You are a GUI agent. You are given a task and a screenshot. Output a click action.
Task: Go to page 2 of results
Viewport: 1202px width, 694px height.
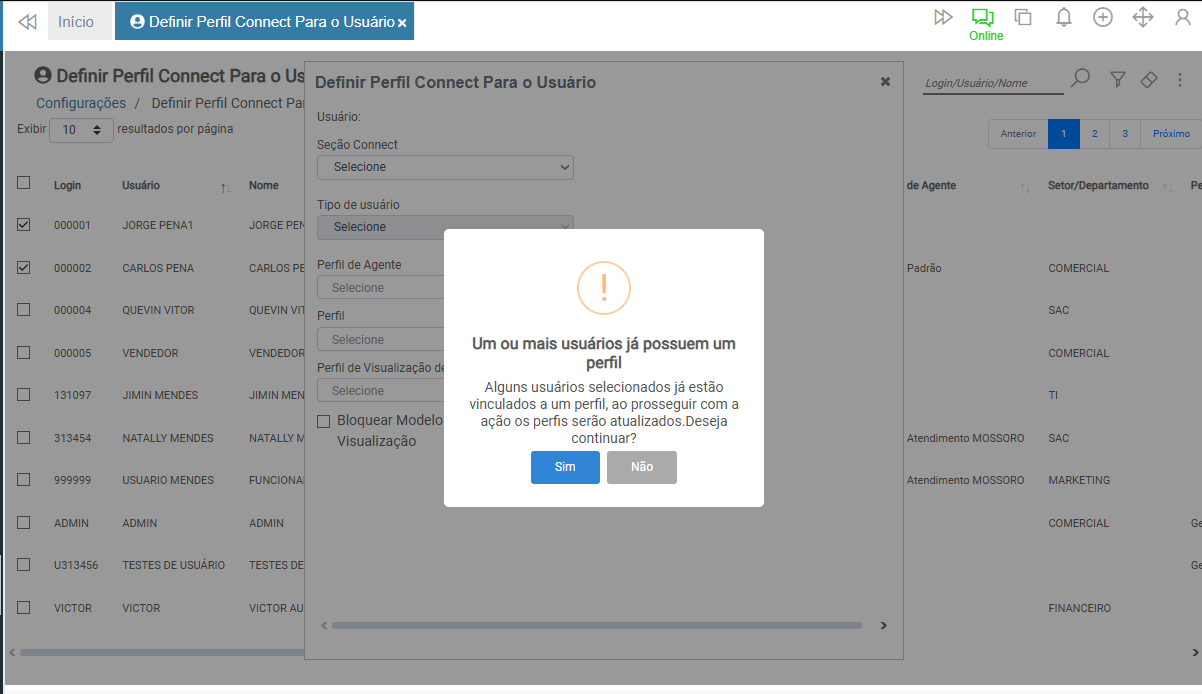pos(1095,134)
